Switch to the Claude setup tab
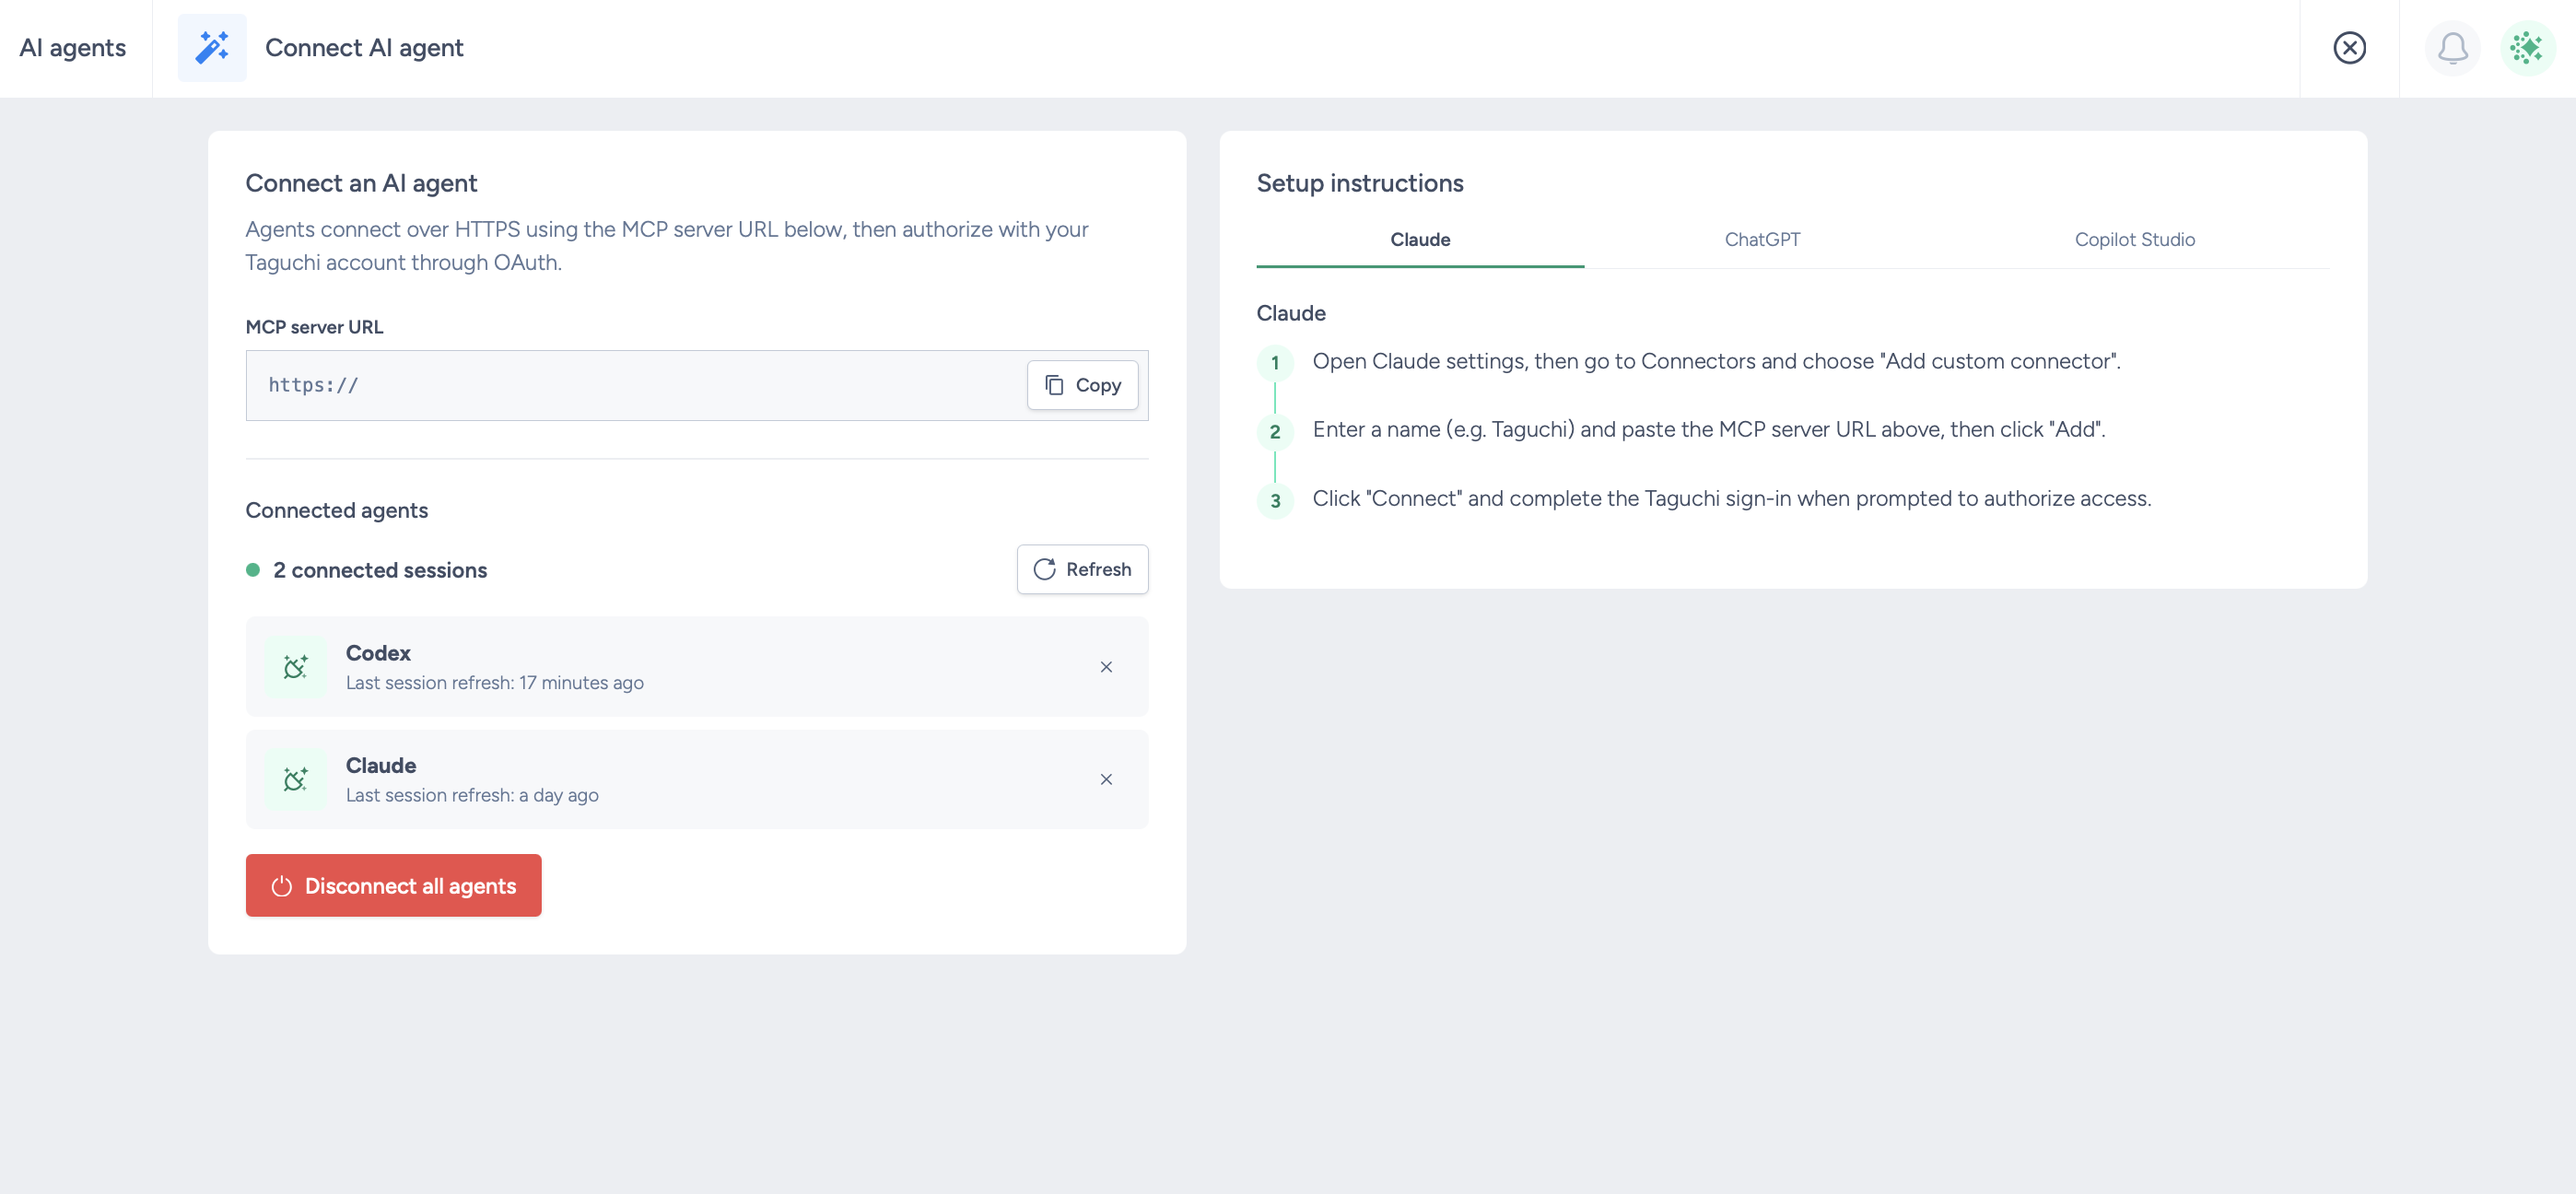This screenshot has height=1194, width=2576. (x=1420, y=239)
